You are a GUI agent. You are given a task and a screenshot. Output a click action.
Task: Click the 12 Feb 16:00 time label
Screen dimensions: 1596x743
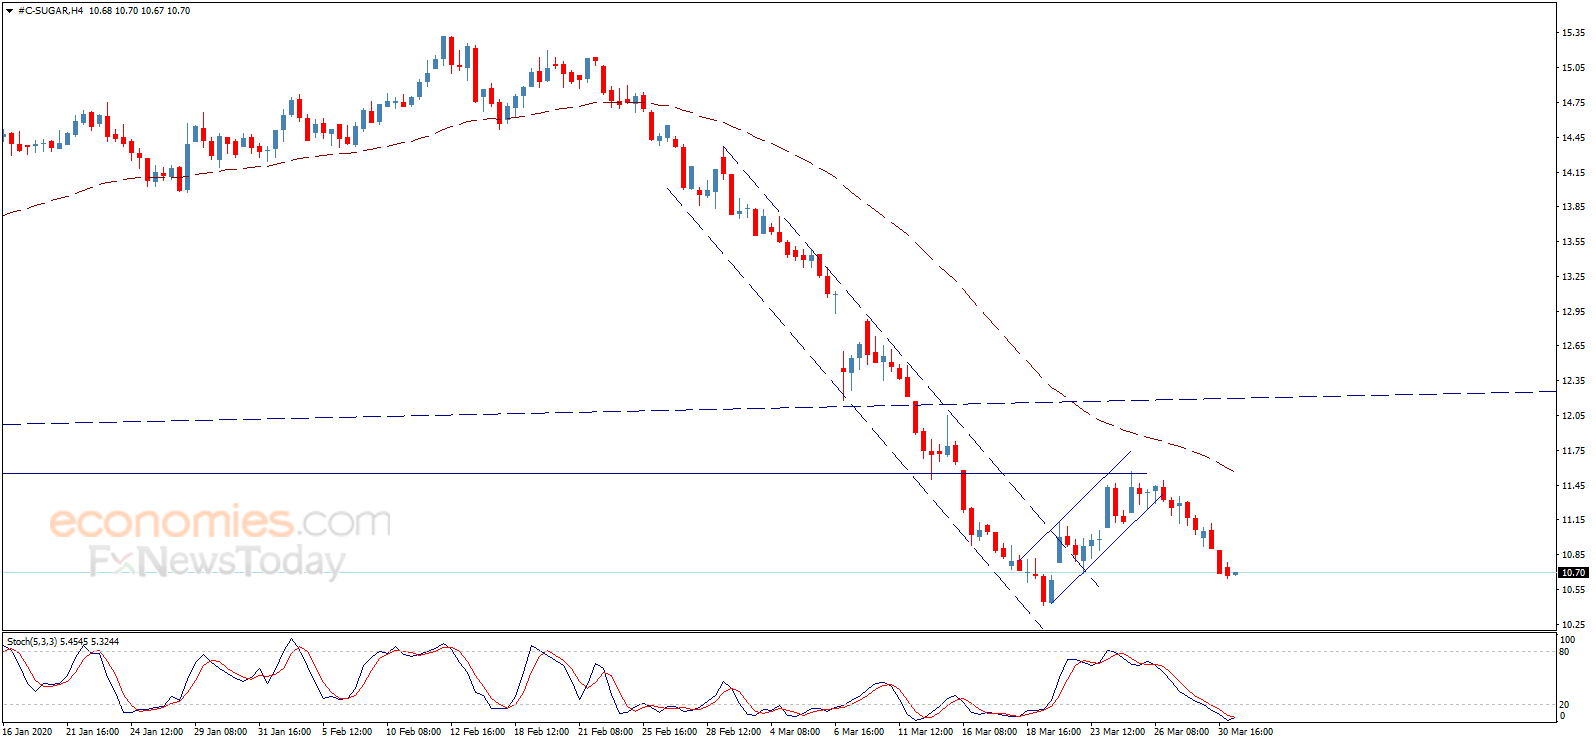pyautogui.click(x=477, y=732)
